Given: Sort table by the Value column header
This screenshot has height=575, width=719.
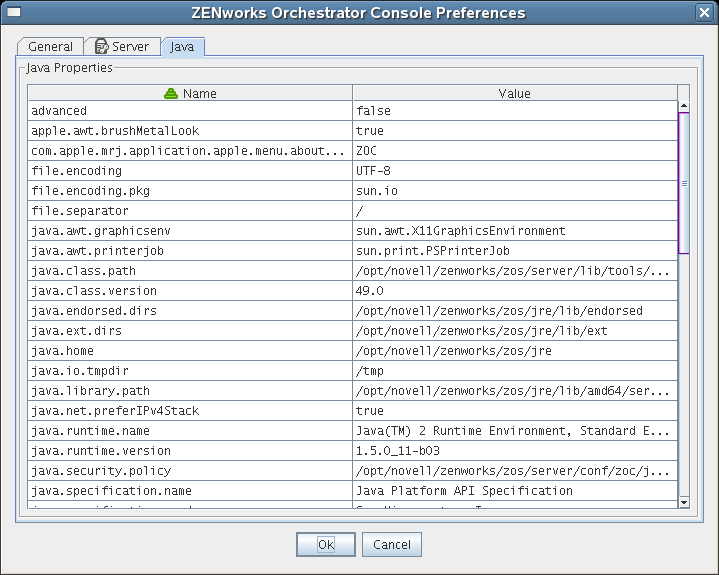Looking at the screenshot, I should (x=514, y=93).
